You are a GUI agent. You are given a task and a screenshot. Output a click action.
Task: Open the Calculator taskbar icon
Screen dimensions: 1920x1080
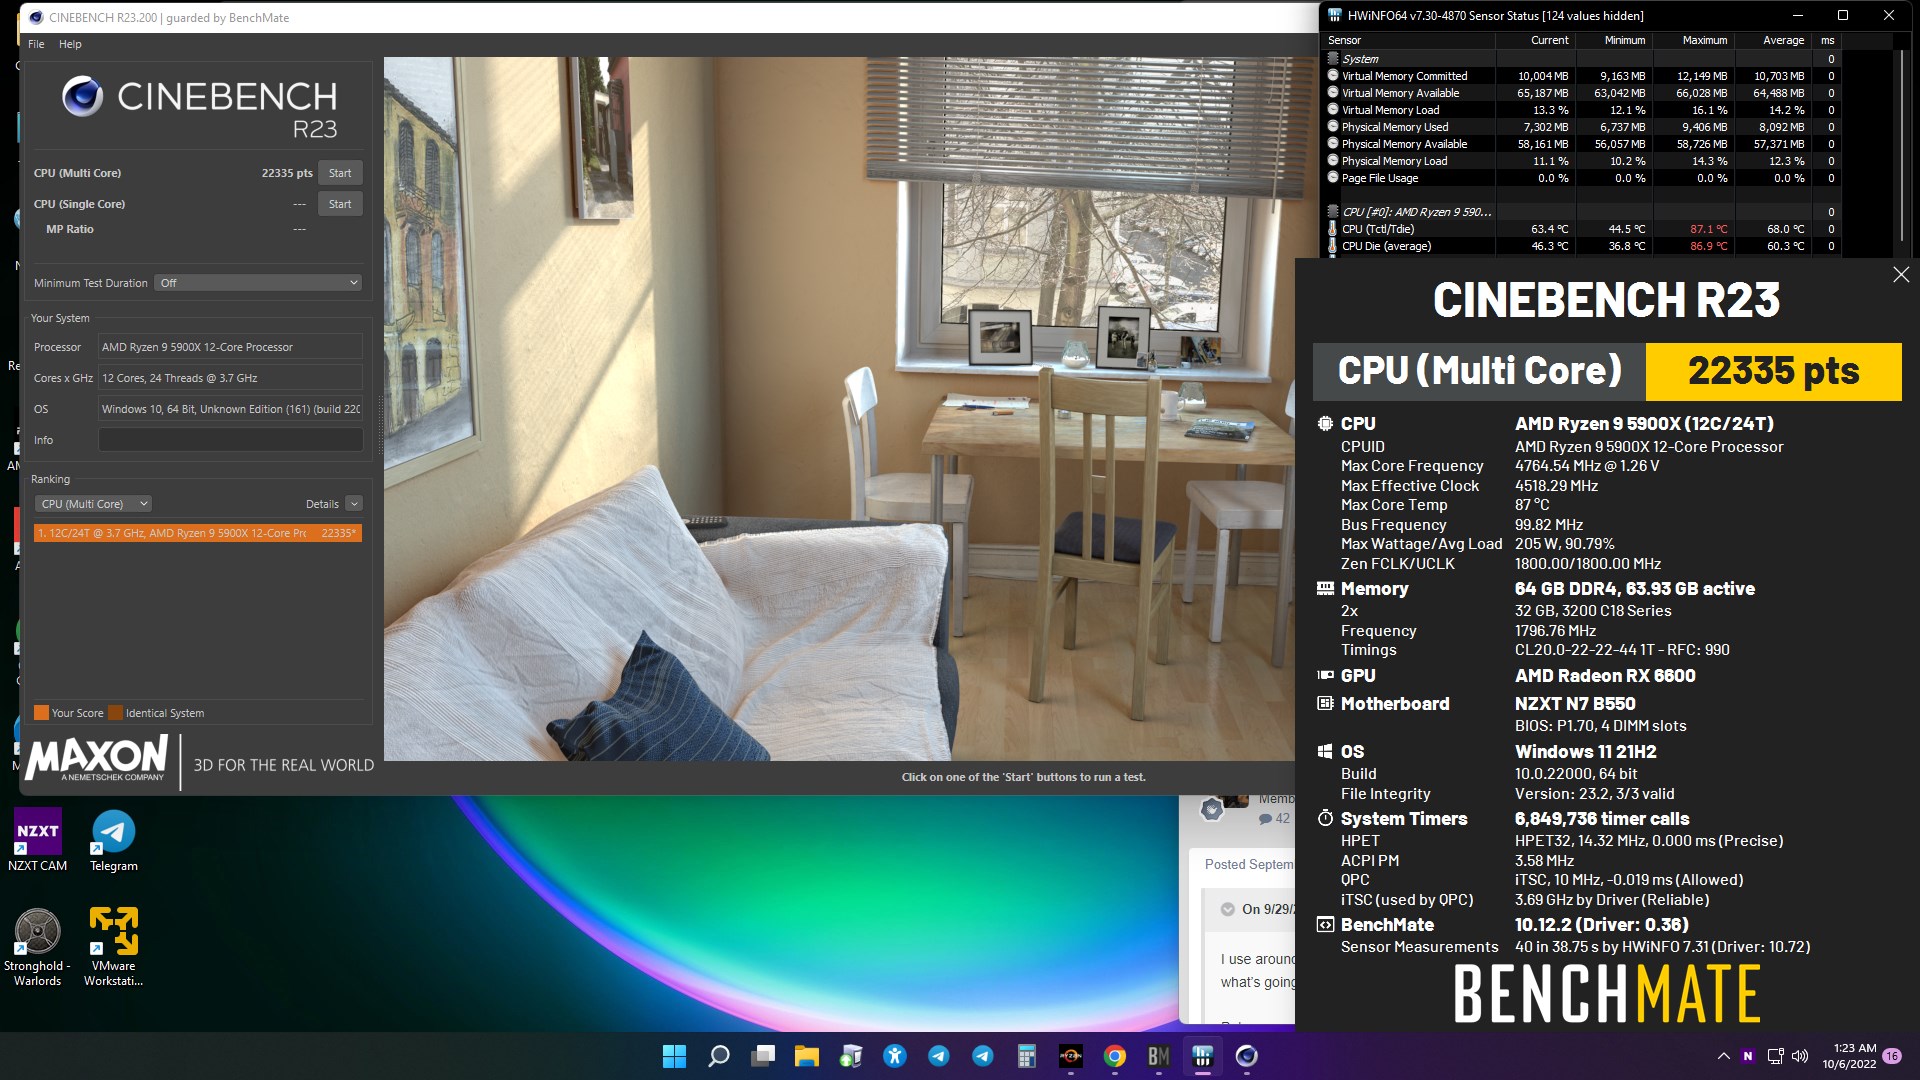click(x=1027, y=1056)
